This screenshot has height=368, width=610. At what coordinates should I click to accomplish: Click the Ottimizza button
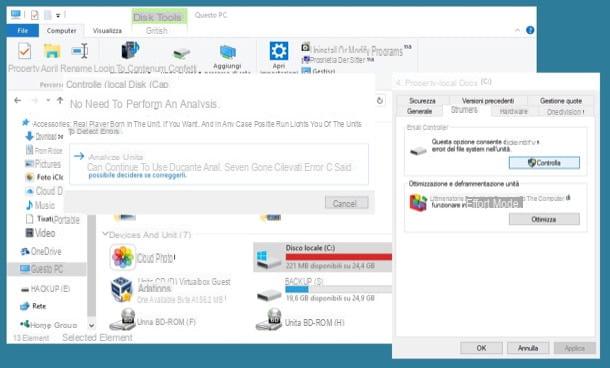[544, 219]
